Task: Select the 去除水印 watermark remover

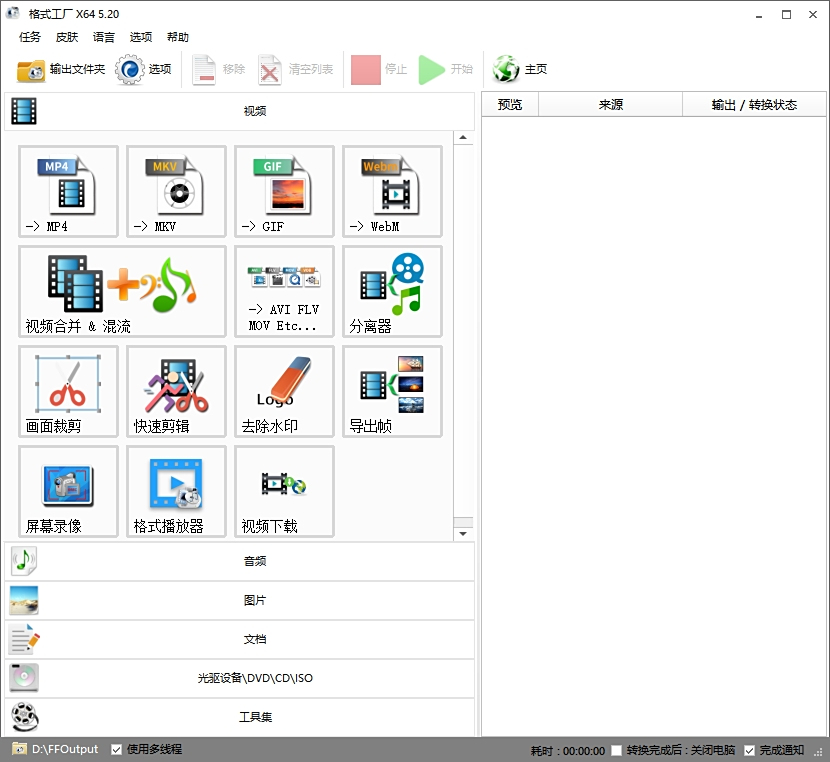Action: [x=284, y=391]
